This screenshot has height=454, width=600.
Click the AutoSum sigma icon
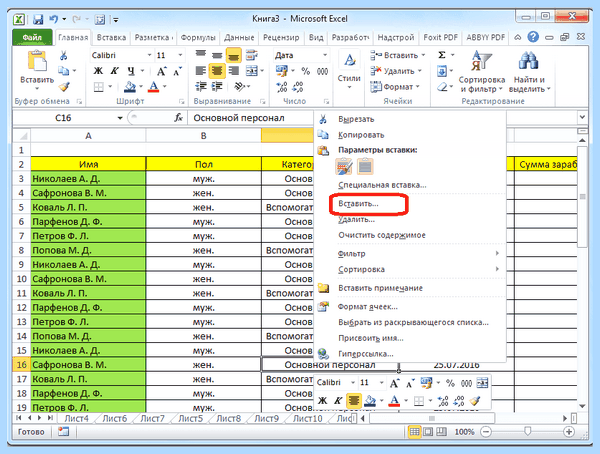[x=442, y=55]
